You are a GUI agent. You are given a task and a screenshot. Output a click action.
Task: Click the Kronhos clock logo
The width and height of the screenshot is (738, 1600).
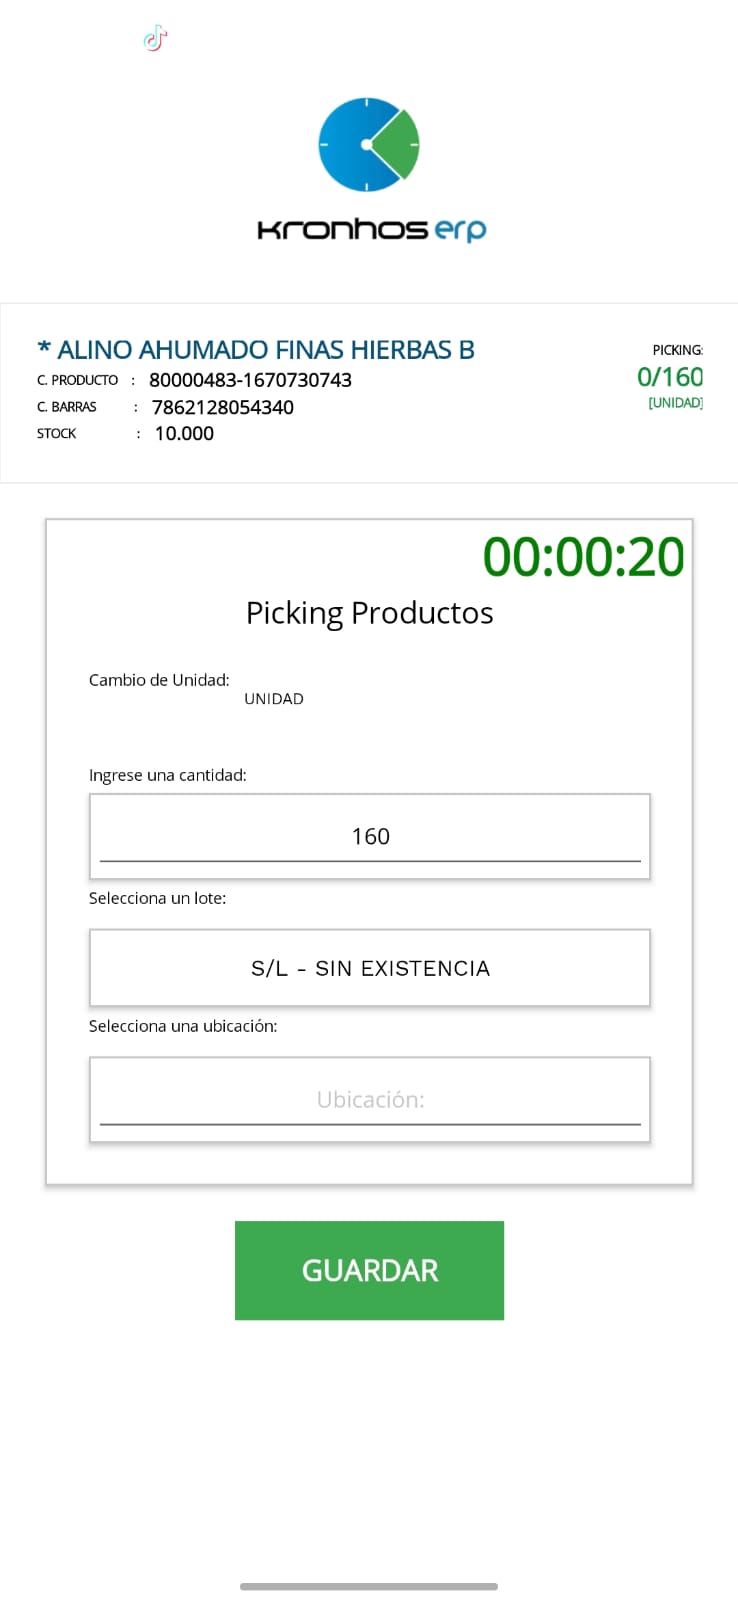(368, 145)
